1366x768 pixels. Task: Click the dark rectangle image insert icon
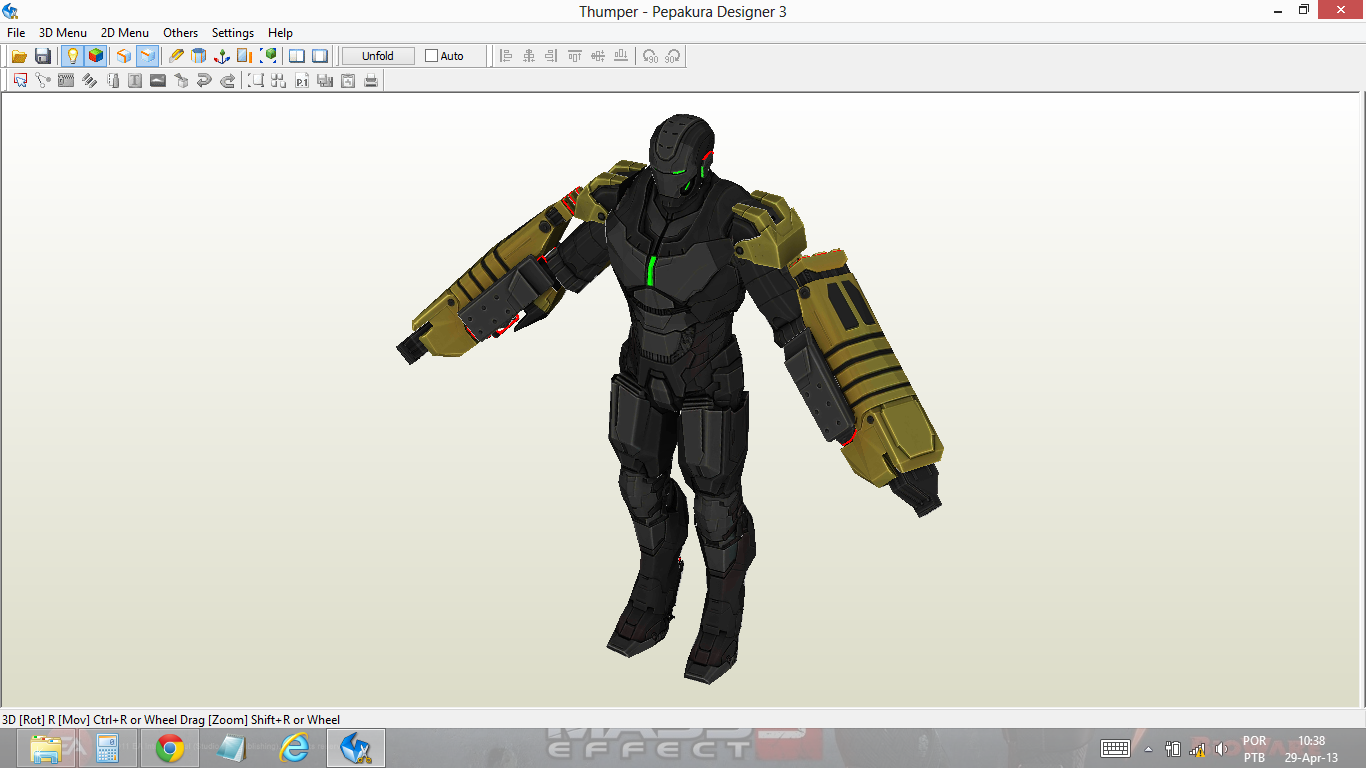158,80
